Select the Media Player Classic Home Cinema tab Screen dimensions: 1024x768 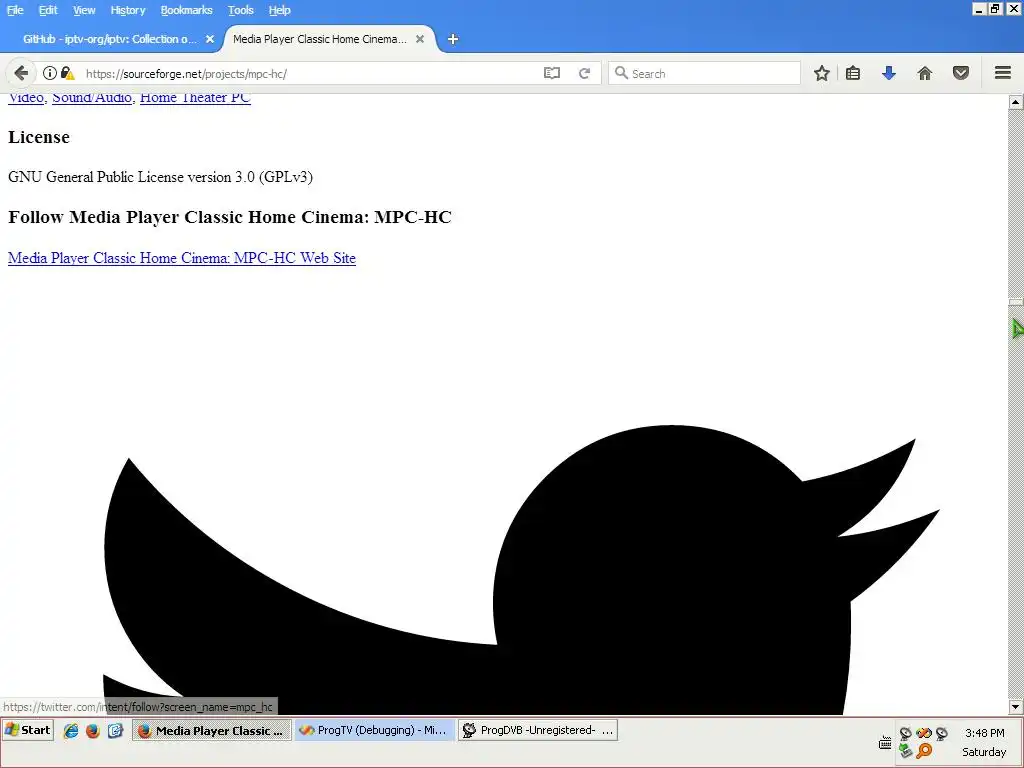click(x=320, y=39)
